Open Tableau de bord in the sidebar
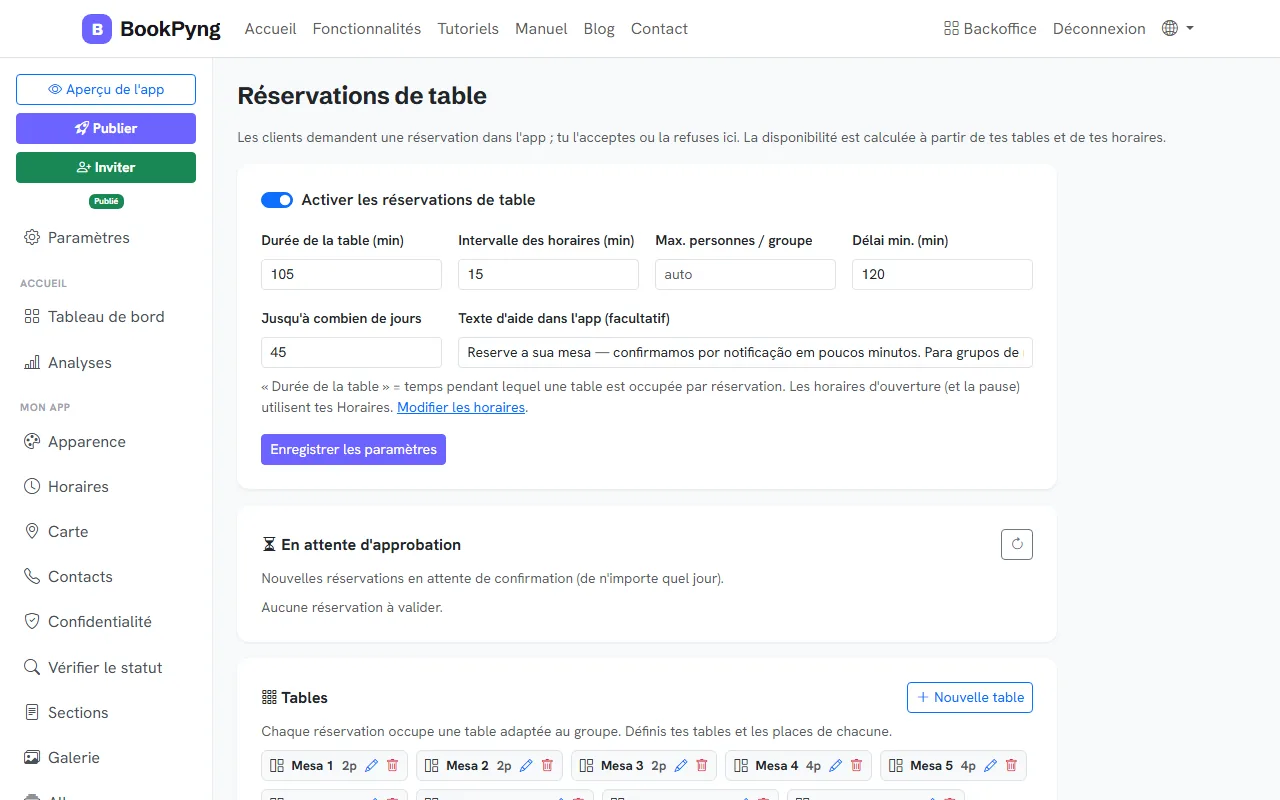This screenshot has height=800, width=1280. (106, 317)
